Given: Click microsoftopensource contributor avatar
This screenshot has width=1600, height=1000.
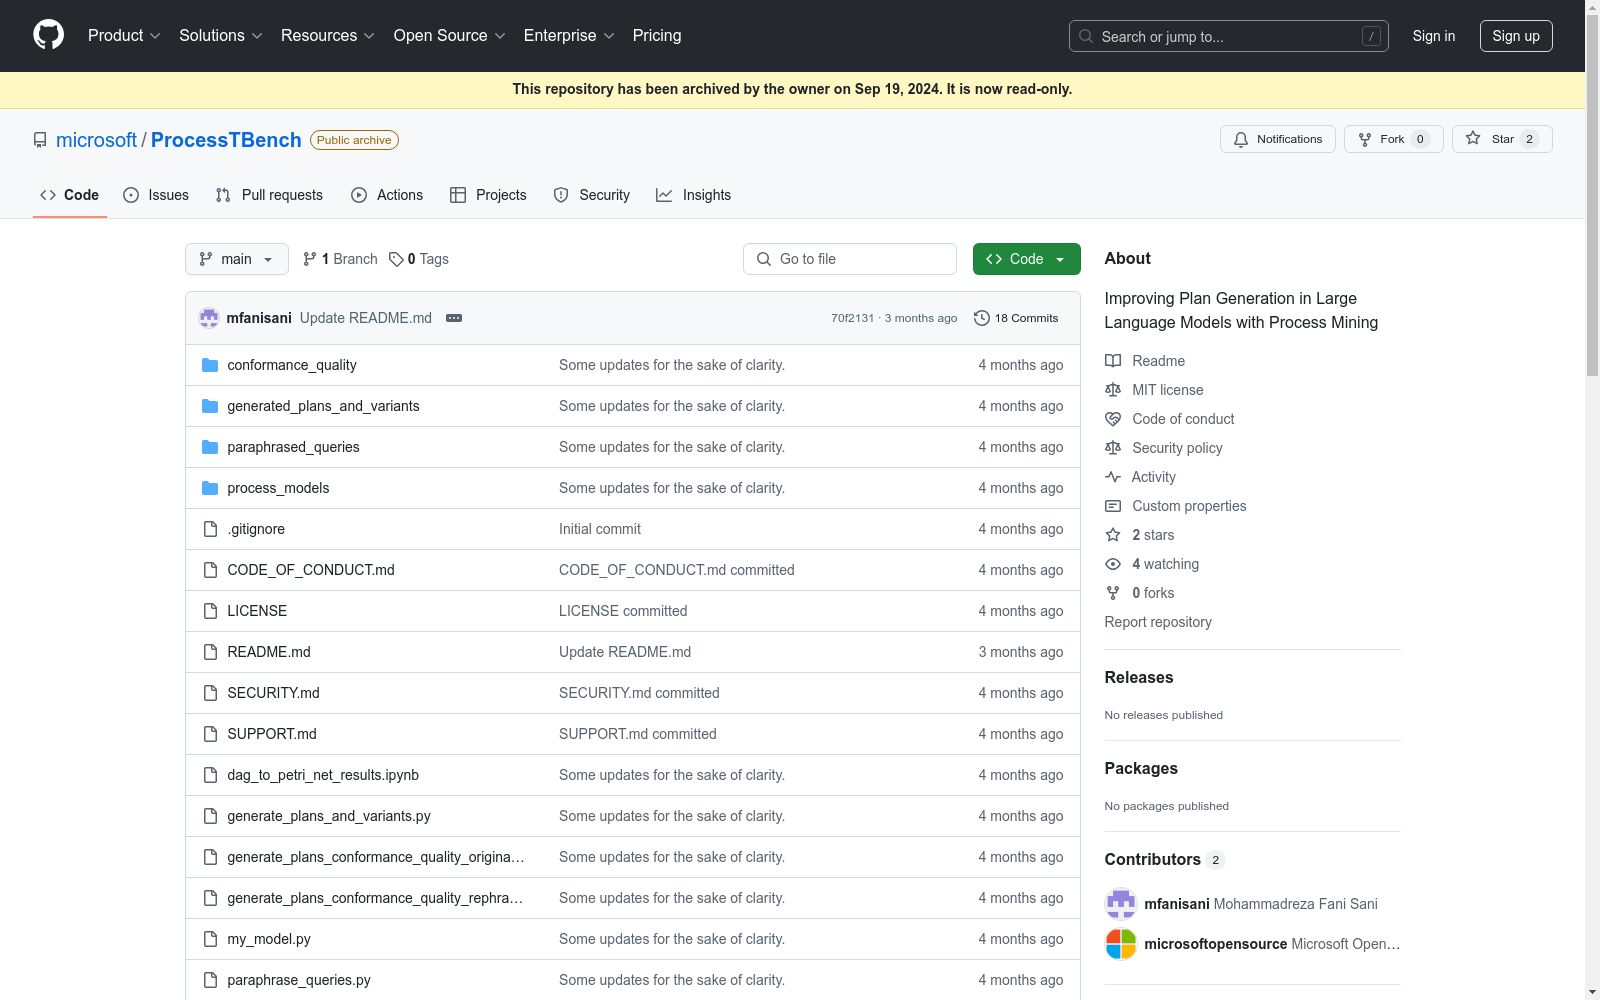Looking at the screenshot, I should pyautogui.click(x=1120, y=944).
